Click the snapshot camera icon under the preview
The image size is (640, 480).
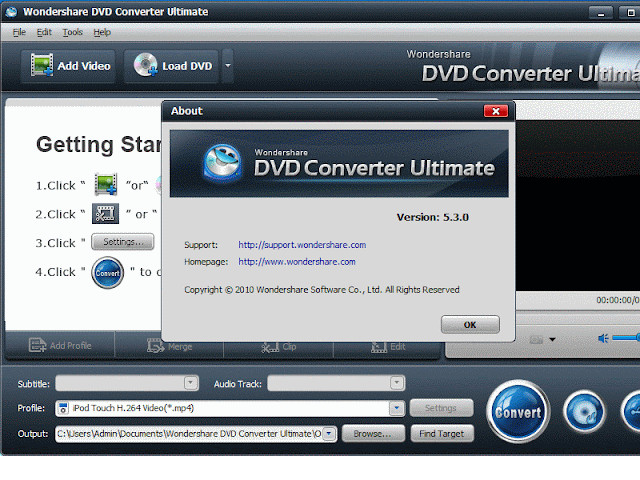[536, 340]
